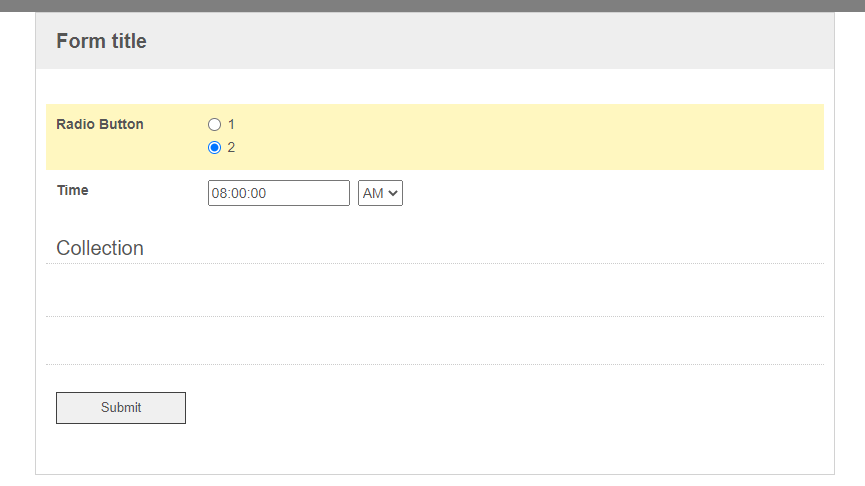Click the "2" label beside the radio
The width and height of the screenshot is (865, 486).
click(231, 148)
